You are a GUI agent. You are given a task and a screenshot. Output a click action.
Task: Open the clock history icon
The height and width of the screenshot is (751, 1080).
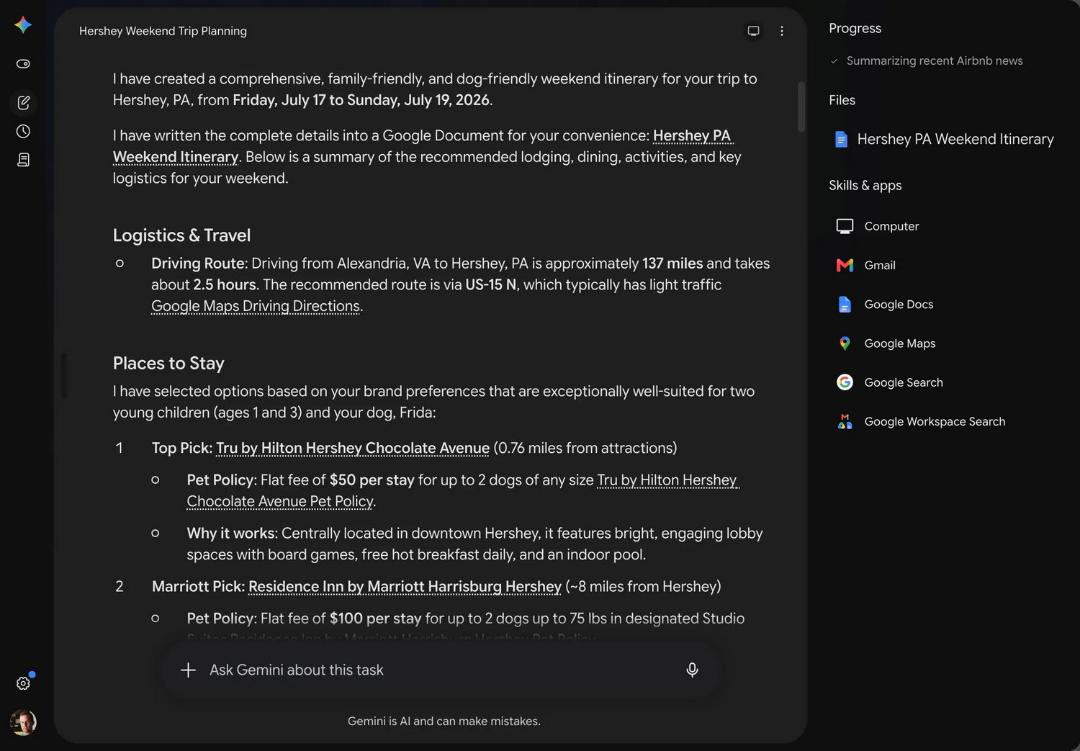click(x=23, y=131)
